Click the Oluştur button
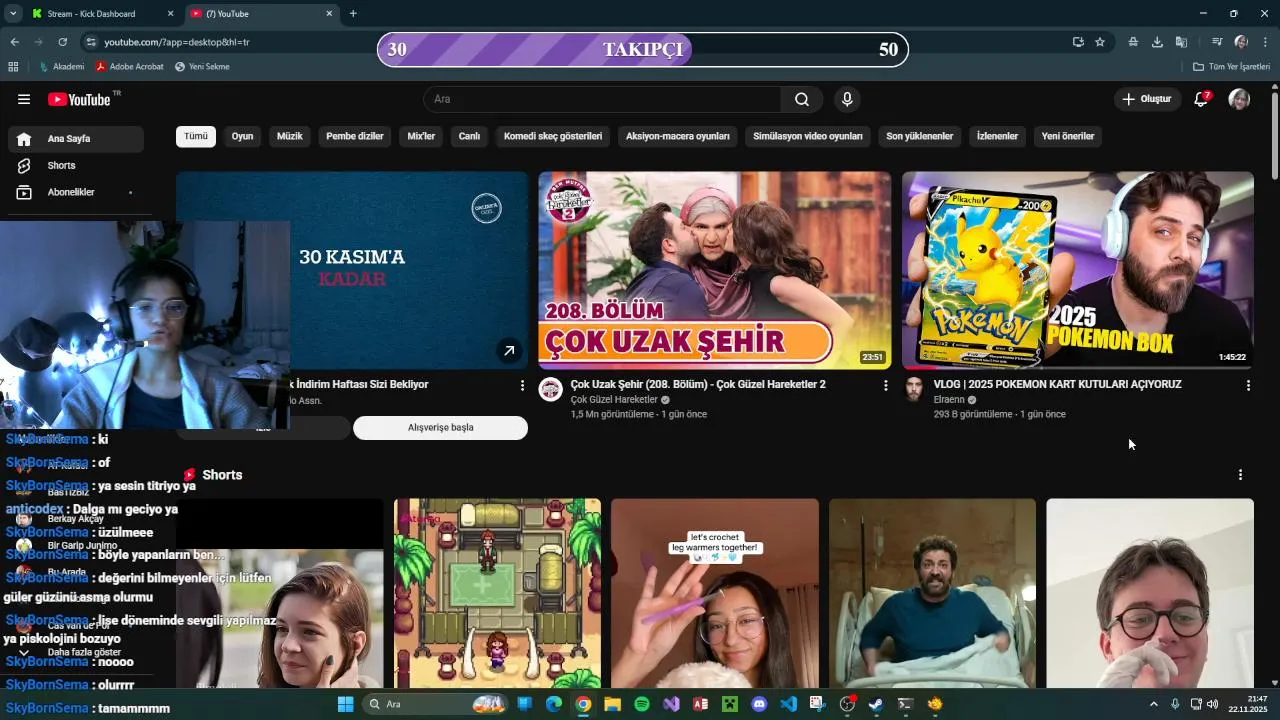The height and width of the screenshot is (720, 1280). click(x=1147, y=99)
